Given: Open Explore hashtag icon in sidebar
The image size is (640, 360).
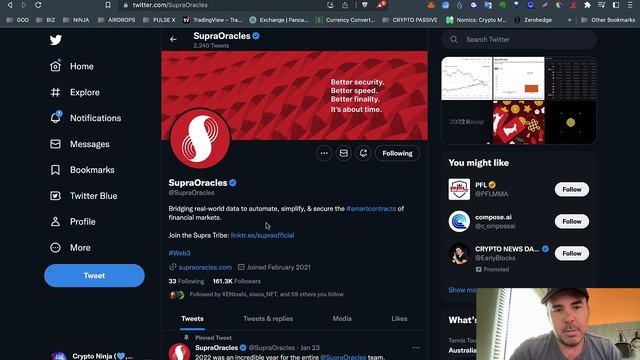Looking at the screenshot, I should pyautogui.click(x=56, y=92).
